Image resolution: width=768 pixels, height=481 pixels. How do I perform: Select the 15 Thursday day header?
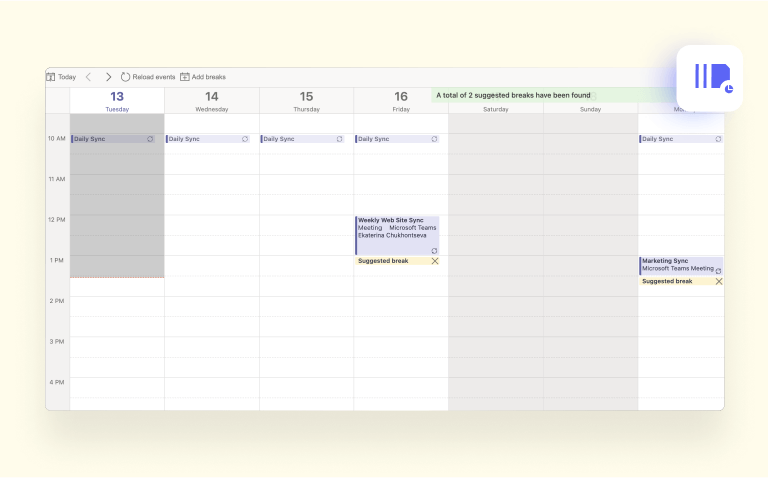point(306,101)
